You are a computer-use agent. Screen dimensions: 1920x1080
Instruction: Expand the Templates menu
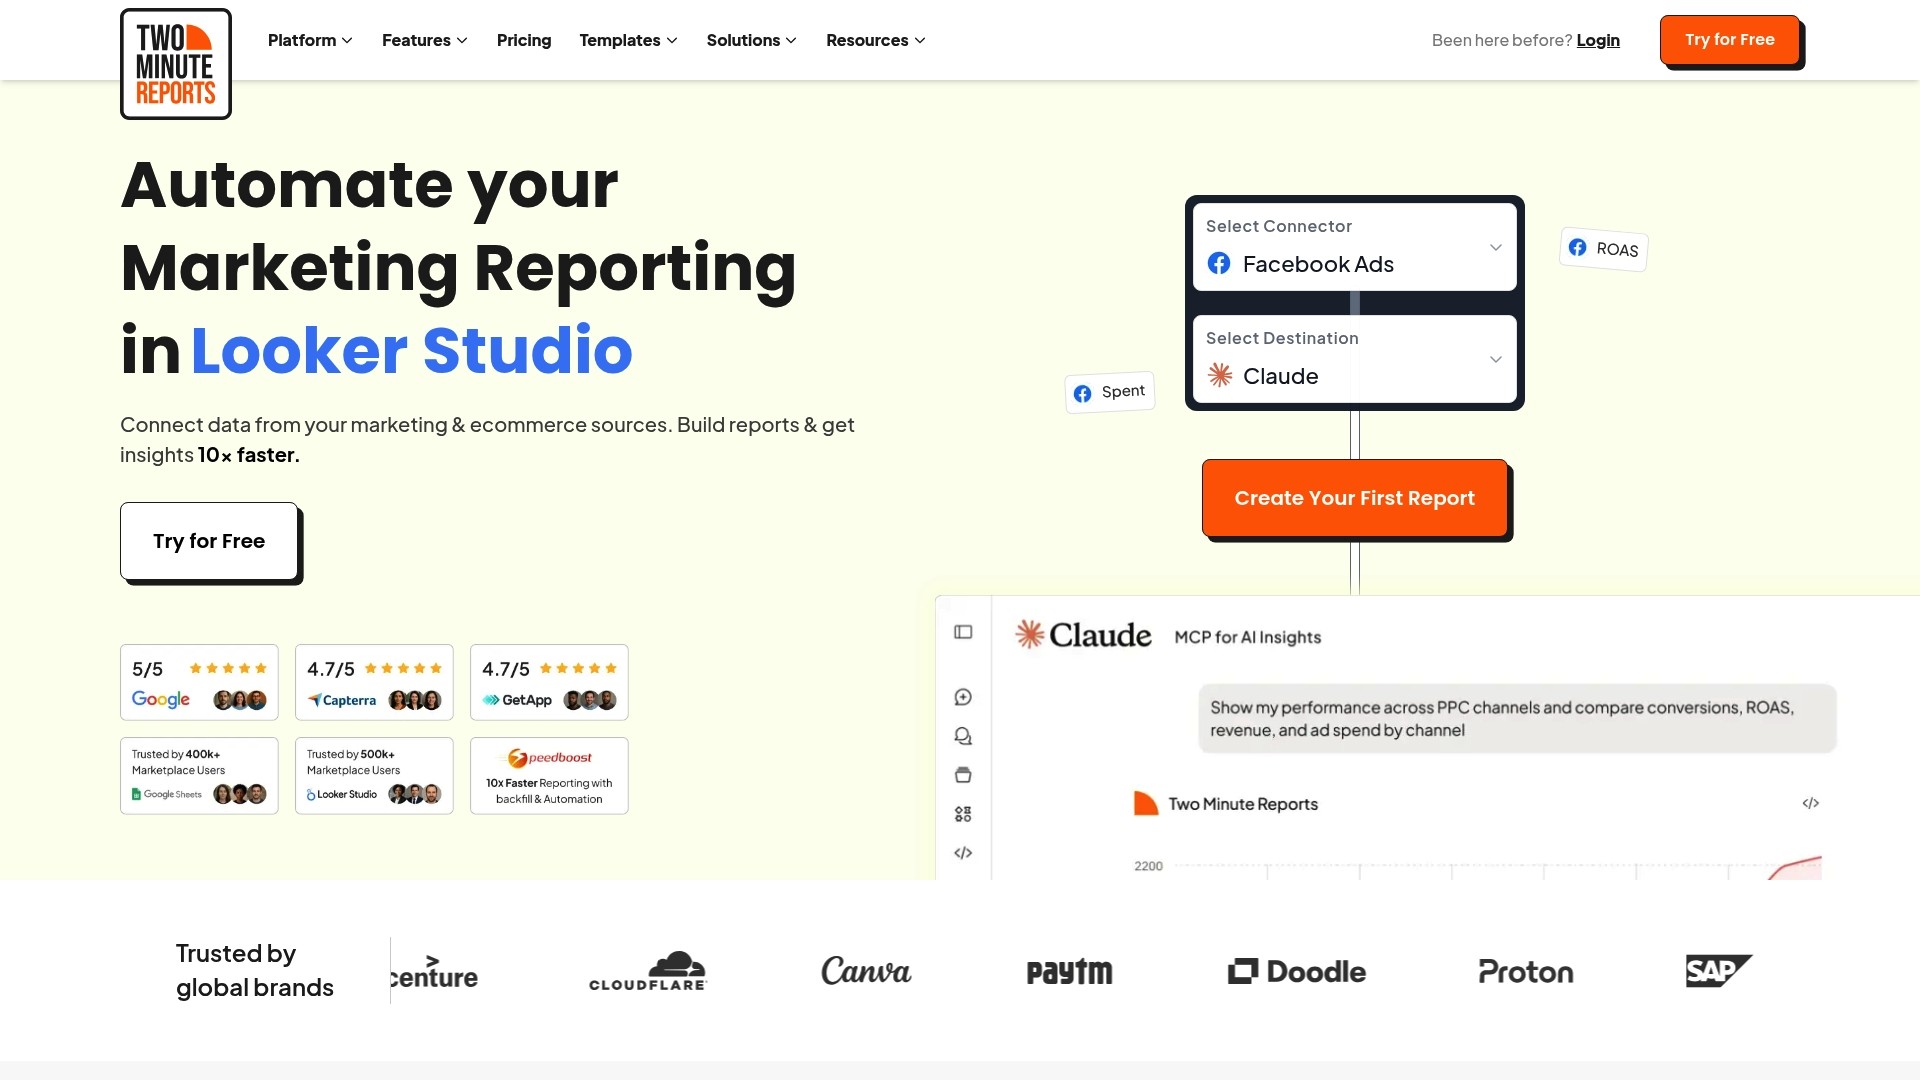[x=628, y=40]
